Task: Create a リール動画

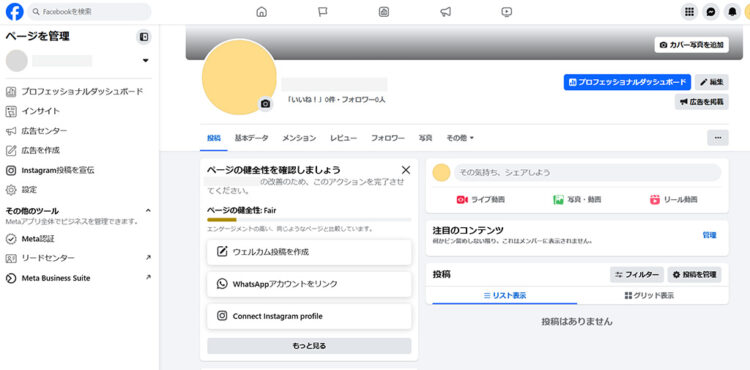Action: tap(673, 200)
